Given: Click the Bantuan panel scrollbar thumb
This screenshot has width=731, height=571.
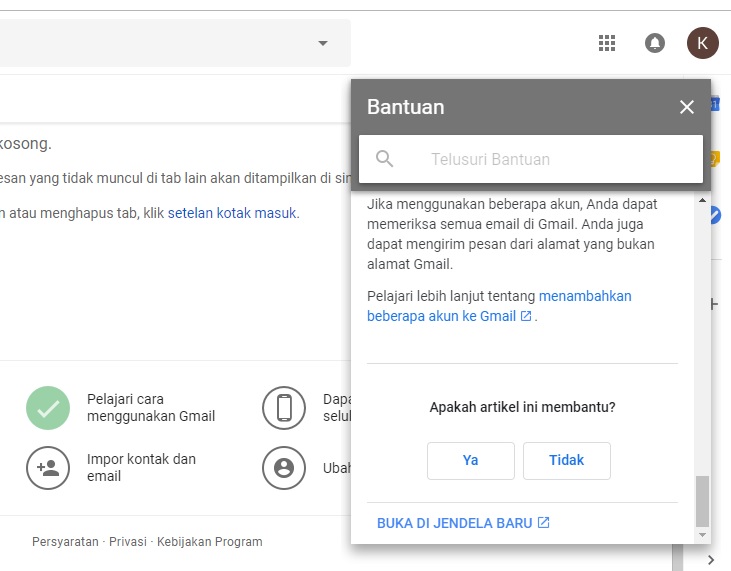Looking at the screenshot, I should tap(702, 500).
